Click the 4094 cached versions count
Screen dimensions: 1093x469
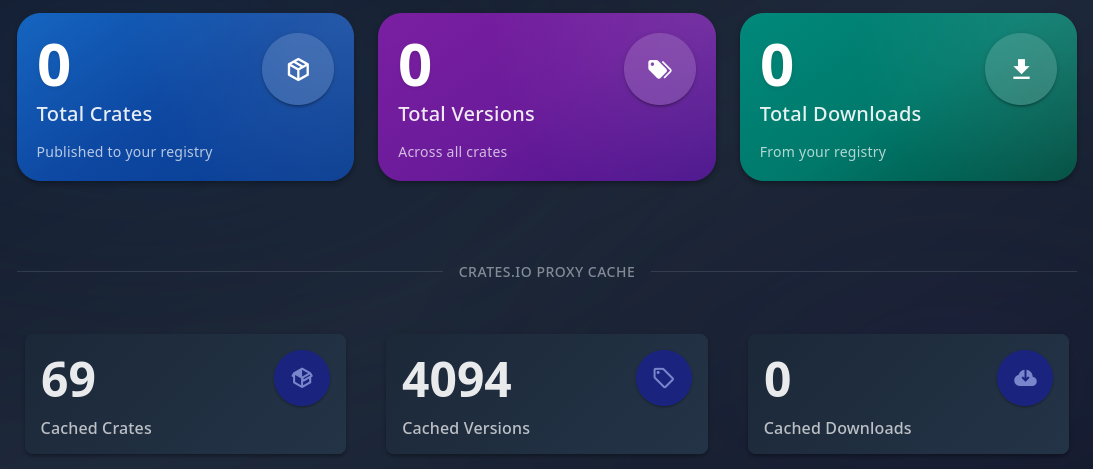[x=456, y=380]
